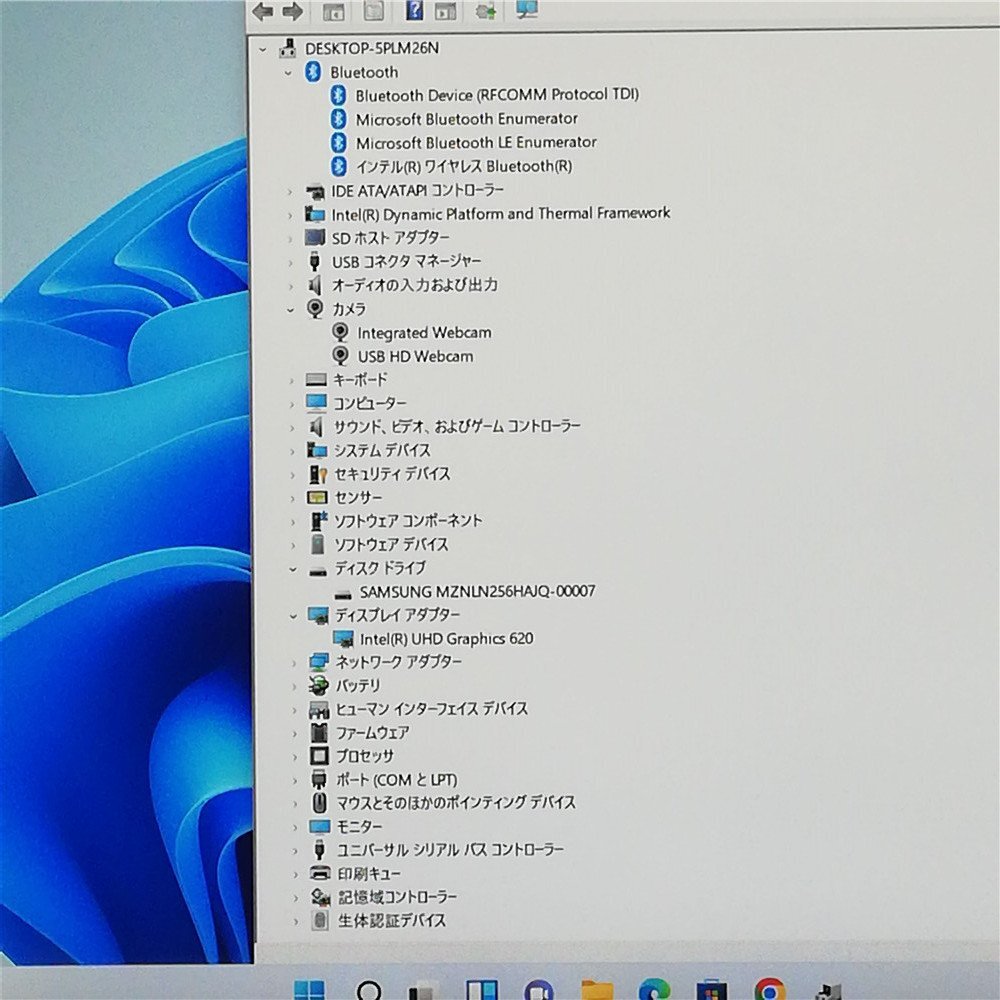The width and height of the screenshot is (1000, 1000).
Task: Select Microsoft Bluetooth LE Enumerator
Action: [476, 142]
